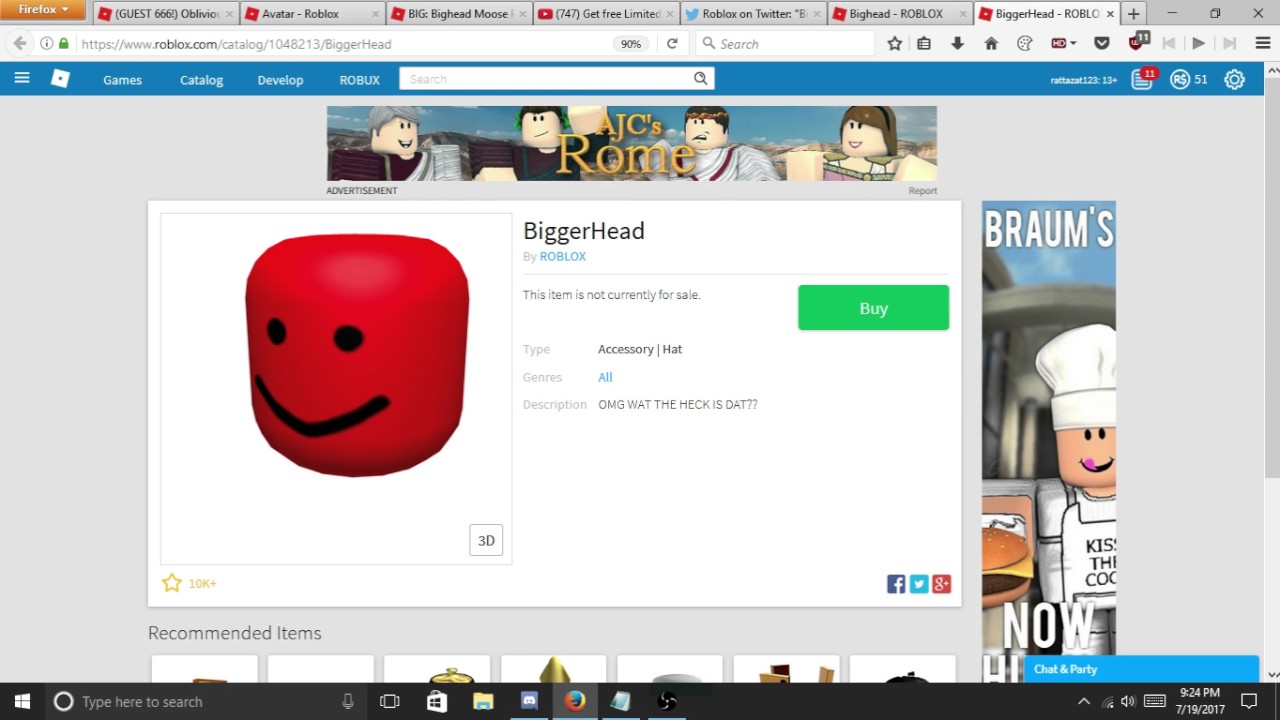The height and width of the screenshot is (720, 1280).
Task: Open Discord from the taskbar
Action: [x=529, y=701]
